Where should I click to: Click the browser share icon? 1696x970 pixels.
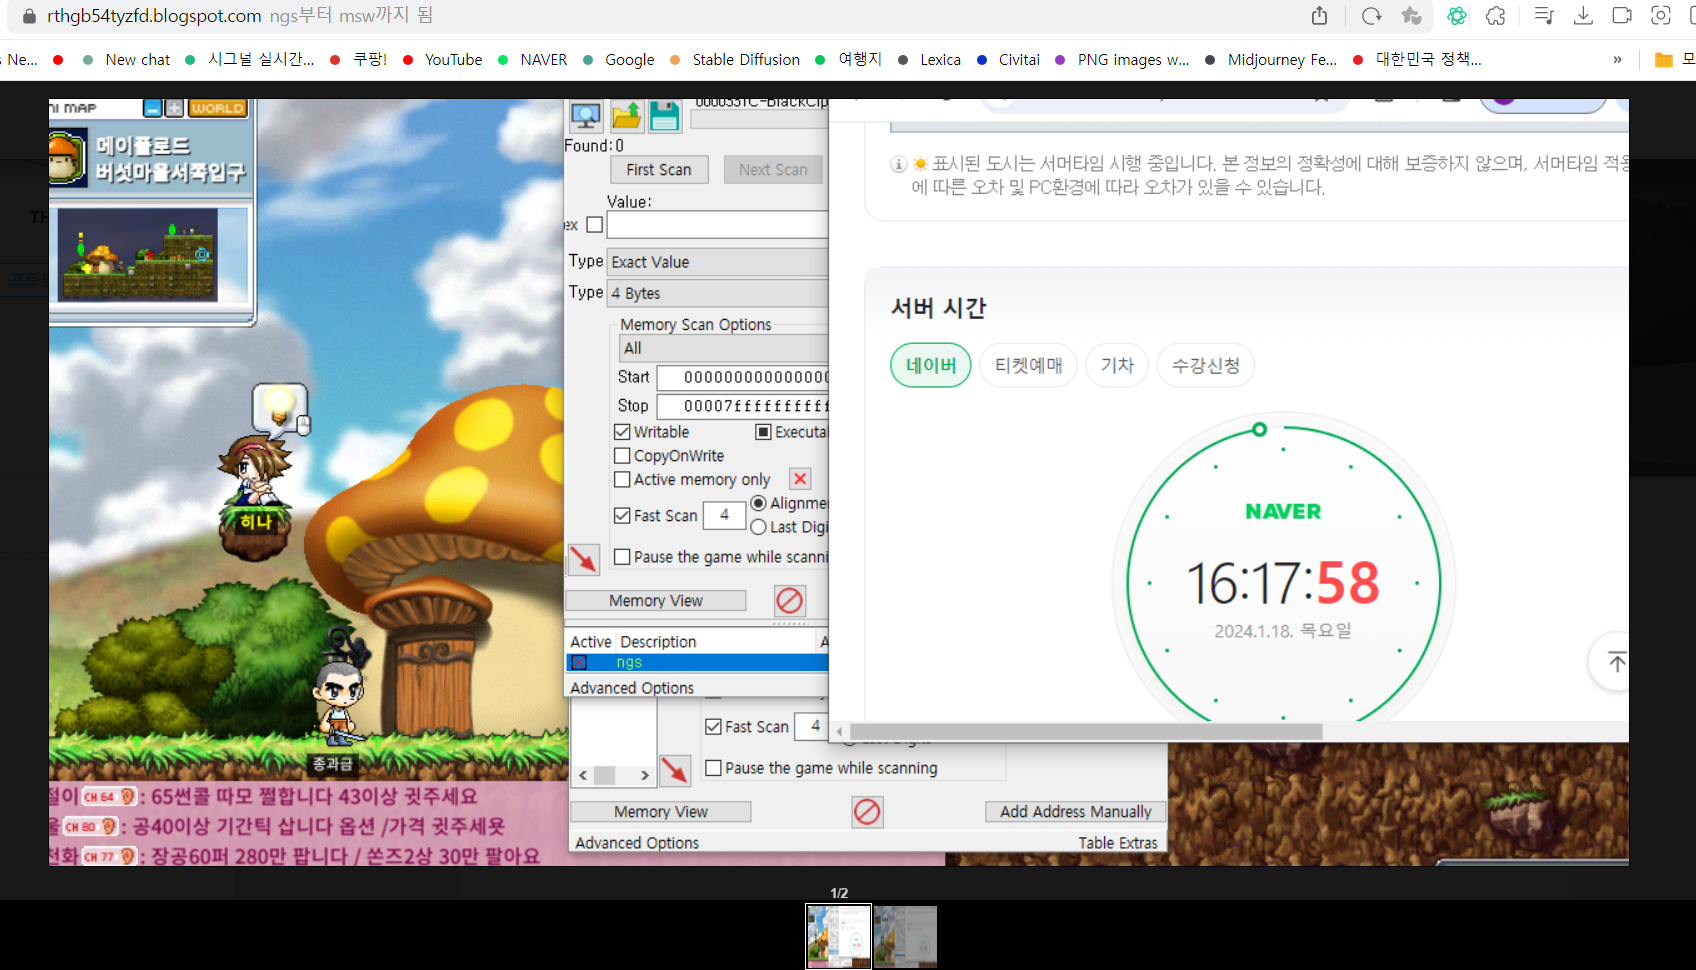click(x=1319, y=16)
